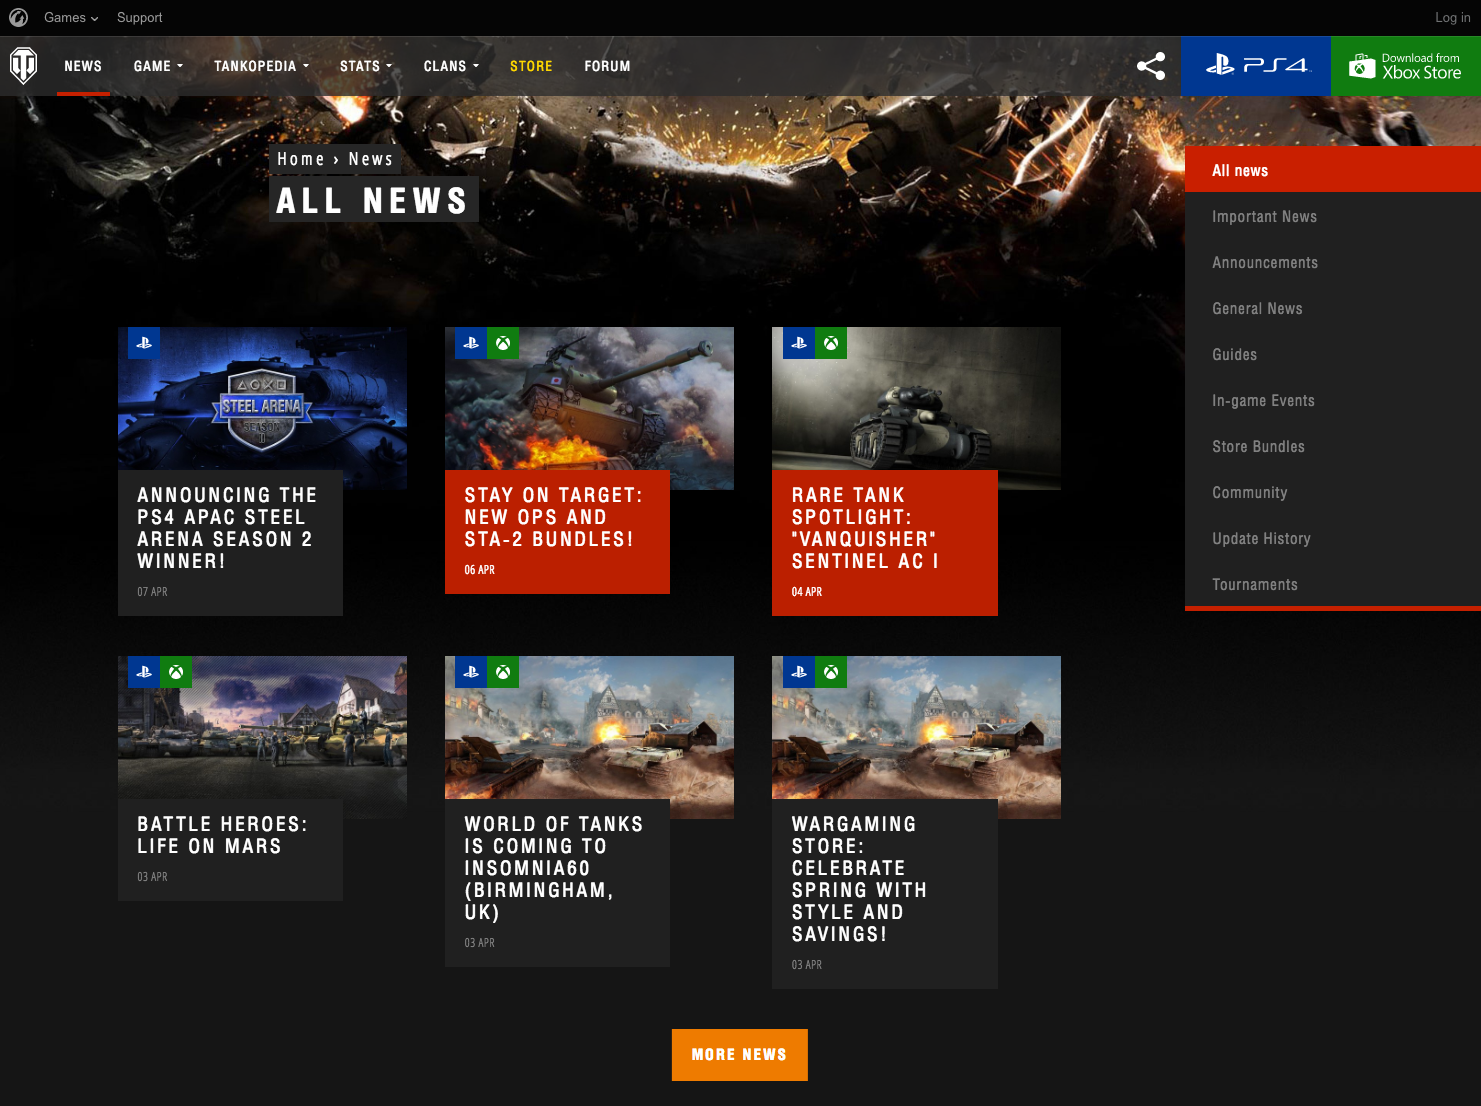Click Xbox icon on Battle Heroes card

176,672
